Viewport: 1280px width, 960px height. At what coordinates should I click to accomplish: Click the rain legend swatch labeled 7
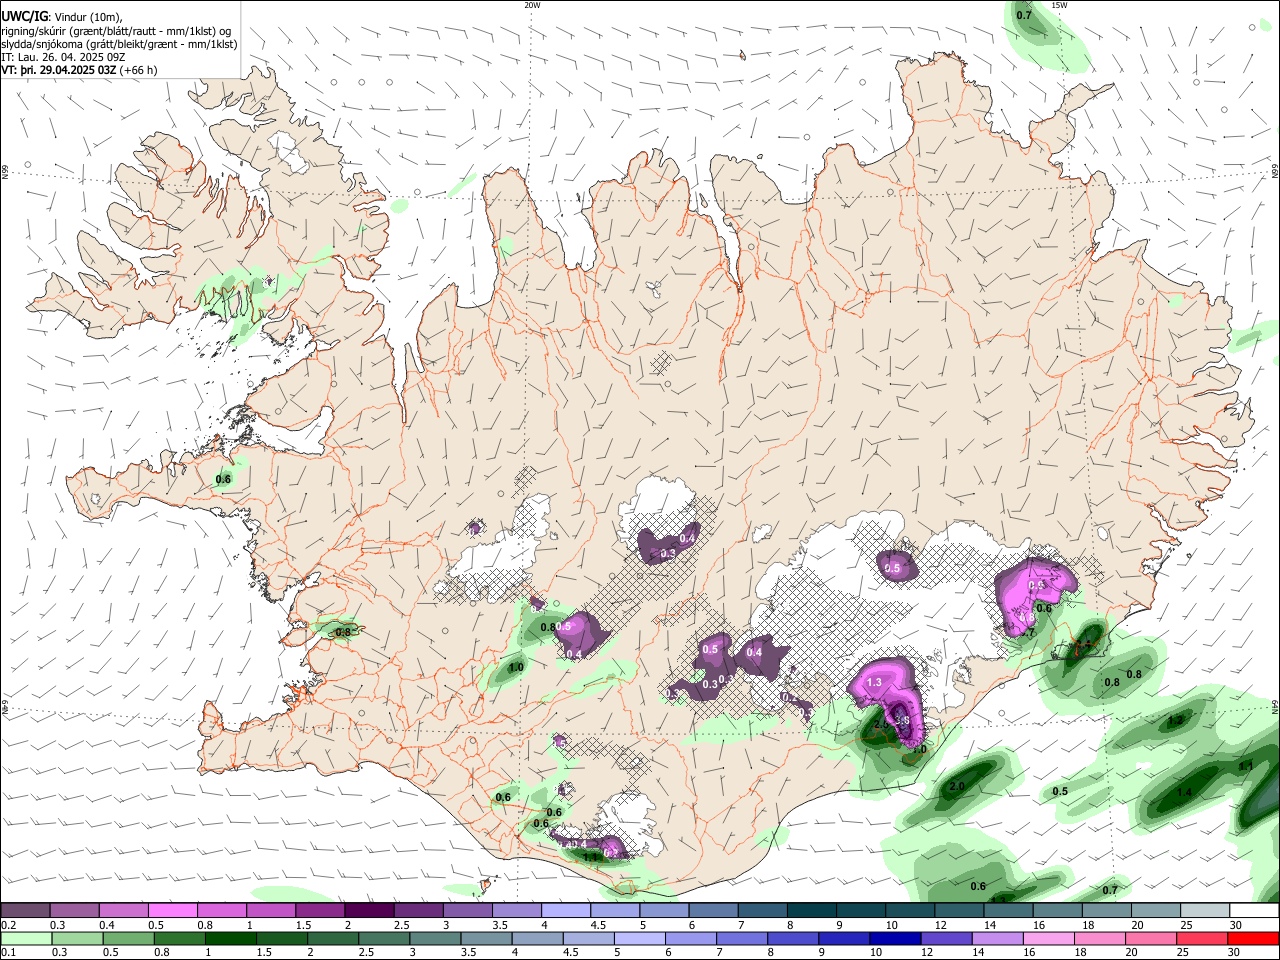pos(741,939)
